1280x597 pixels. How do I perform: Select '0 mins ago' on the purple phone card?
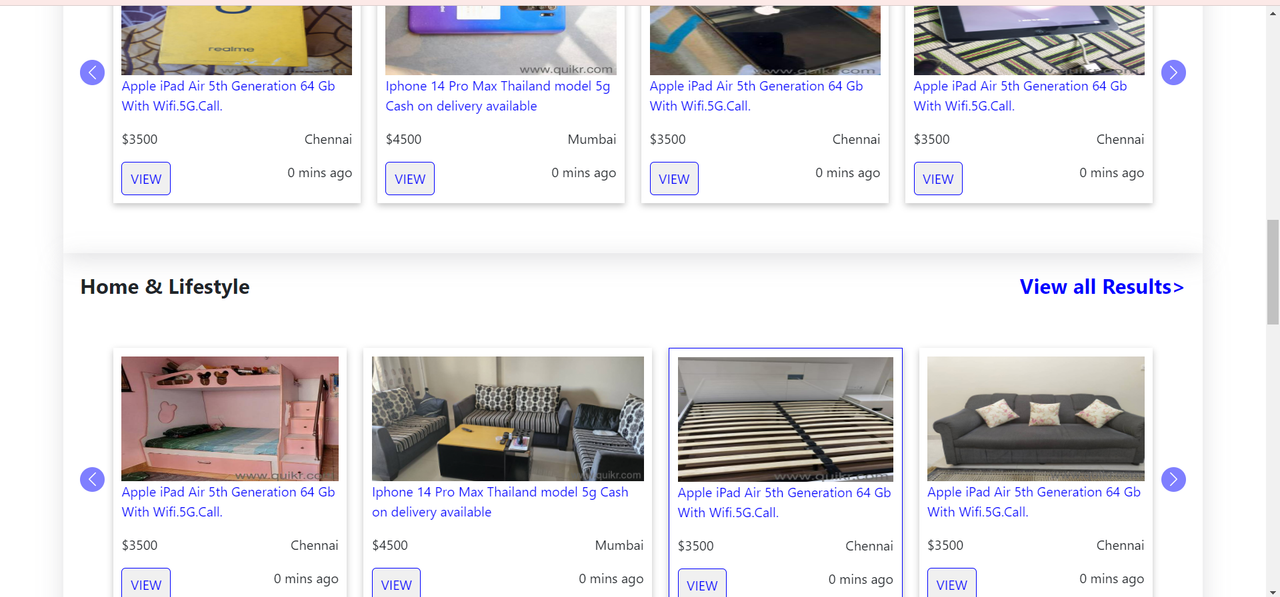584,172
